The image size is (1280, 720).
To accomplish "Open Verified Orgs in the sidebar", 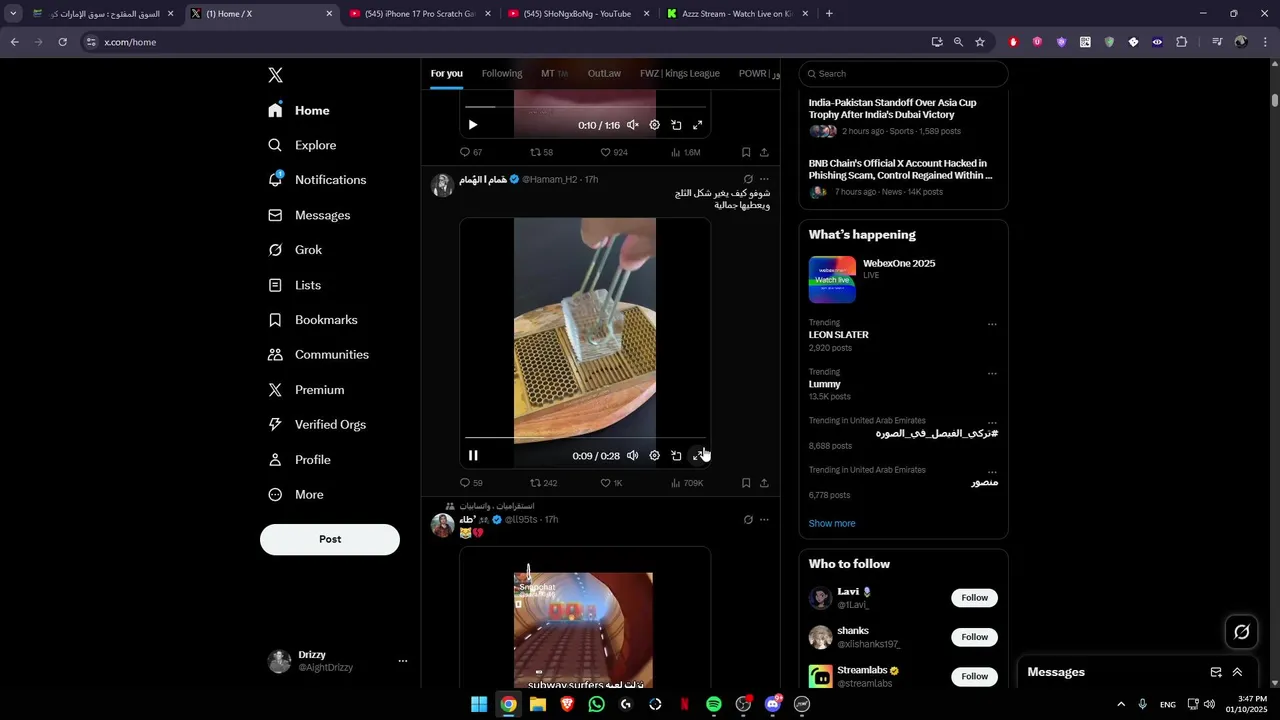I will pyautogui.click(x=317, y=425).
